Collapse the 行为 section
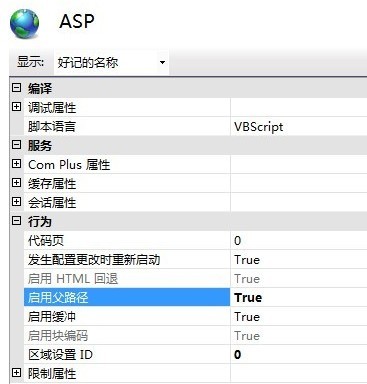The width and height of the screenshot is (367, 384). point(16,221)
